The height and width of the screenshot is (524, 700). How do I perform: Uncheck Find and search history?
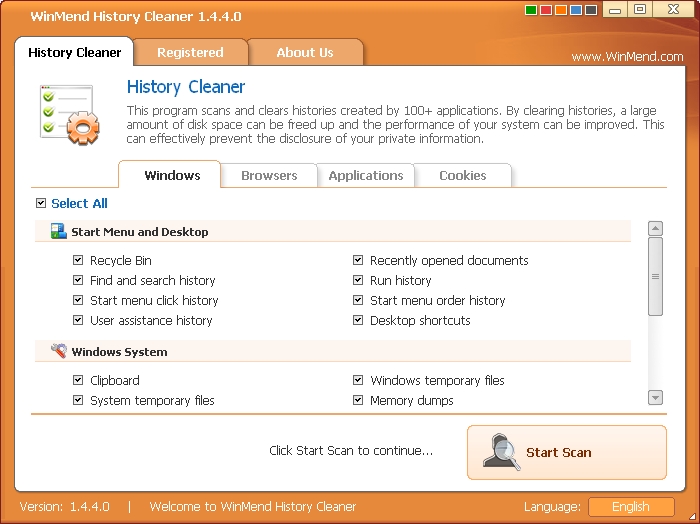pos(78,280)
